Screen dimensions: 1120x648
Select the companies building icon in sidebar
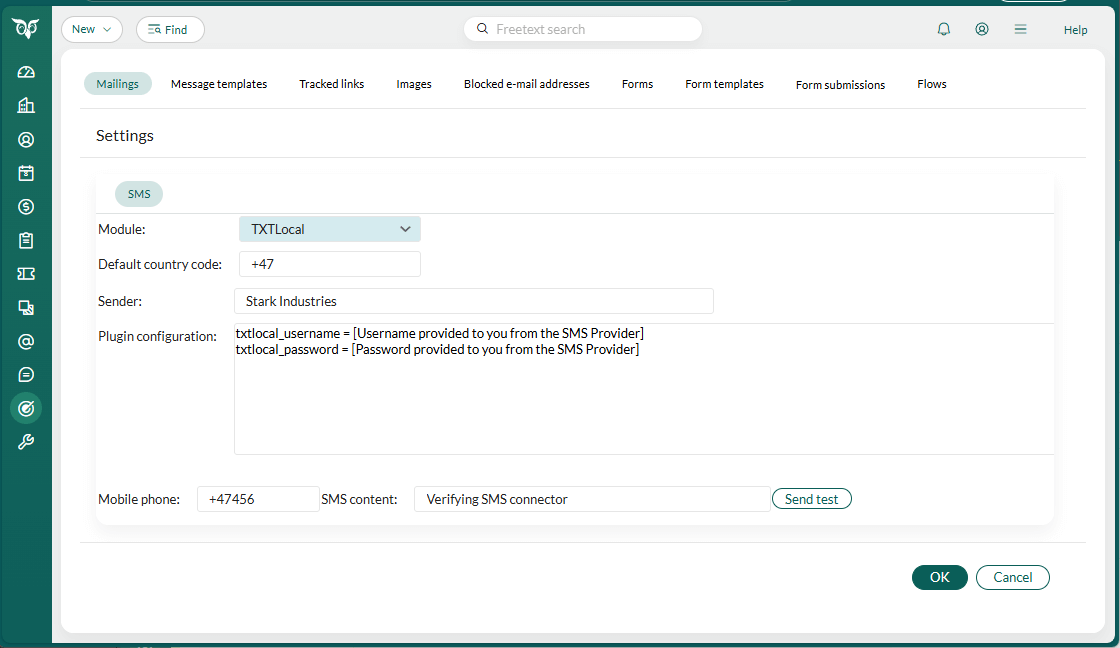(x=26, y=105)
